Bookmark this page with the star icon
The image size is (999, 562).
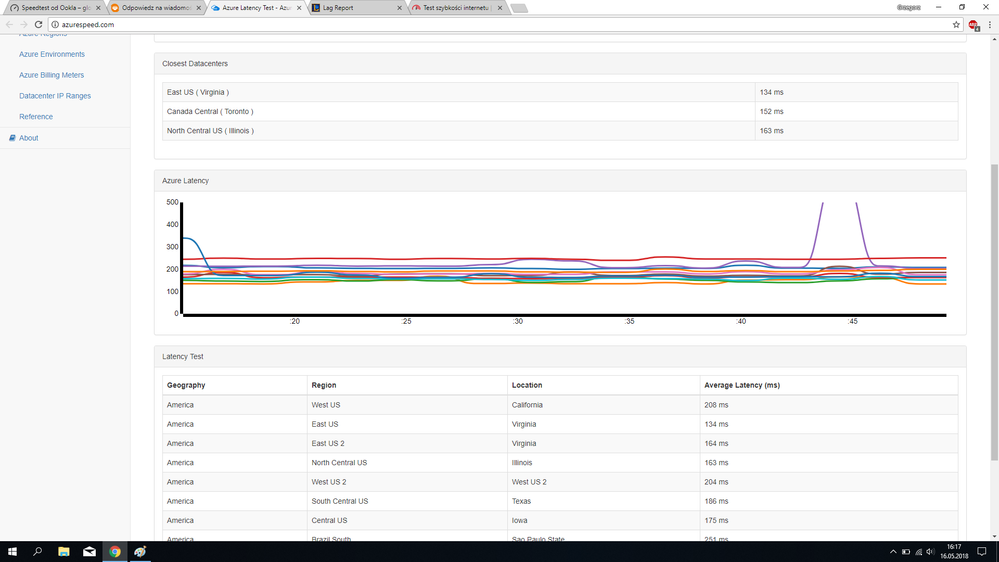pyautogui.click(x=956, y=24)
